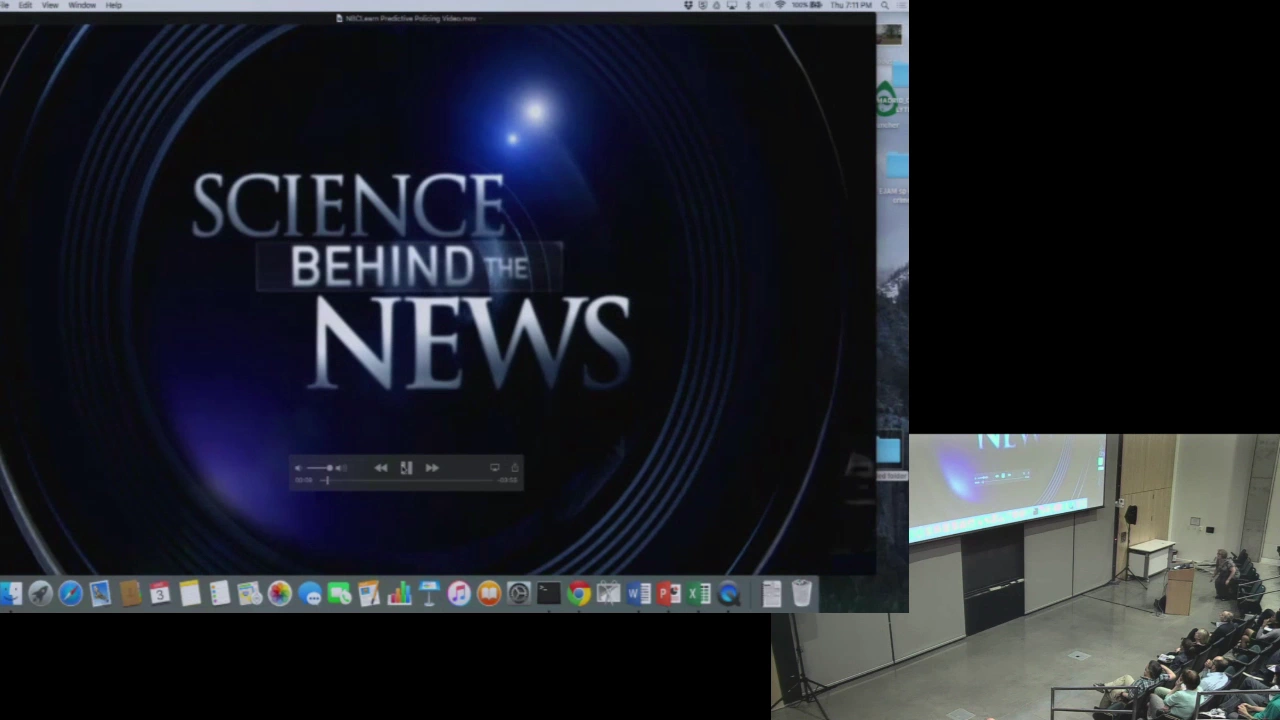Click the fast-forward button in player controls
This screenshot has width=1280, height=720.
pyautogui.click(x=432, y=468)
